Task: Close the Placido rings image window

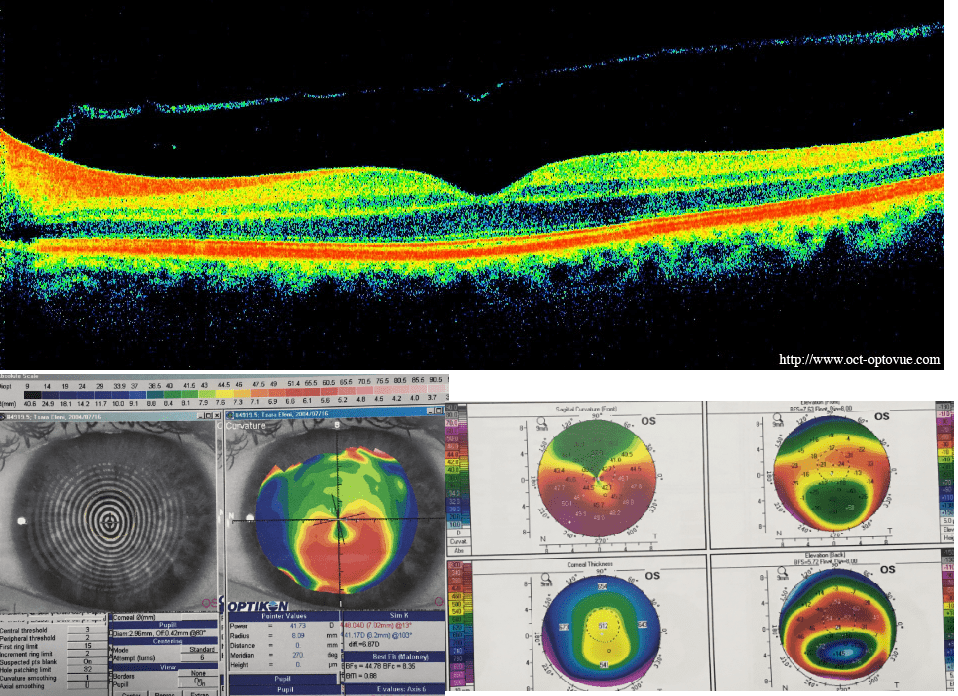Action: (x=217, y=416)
